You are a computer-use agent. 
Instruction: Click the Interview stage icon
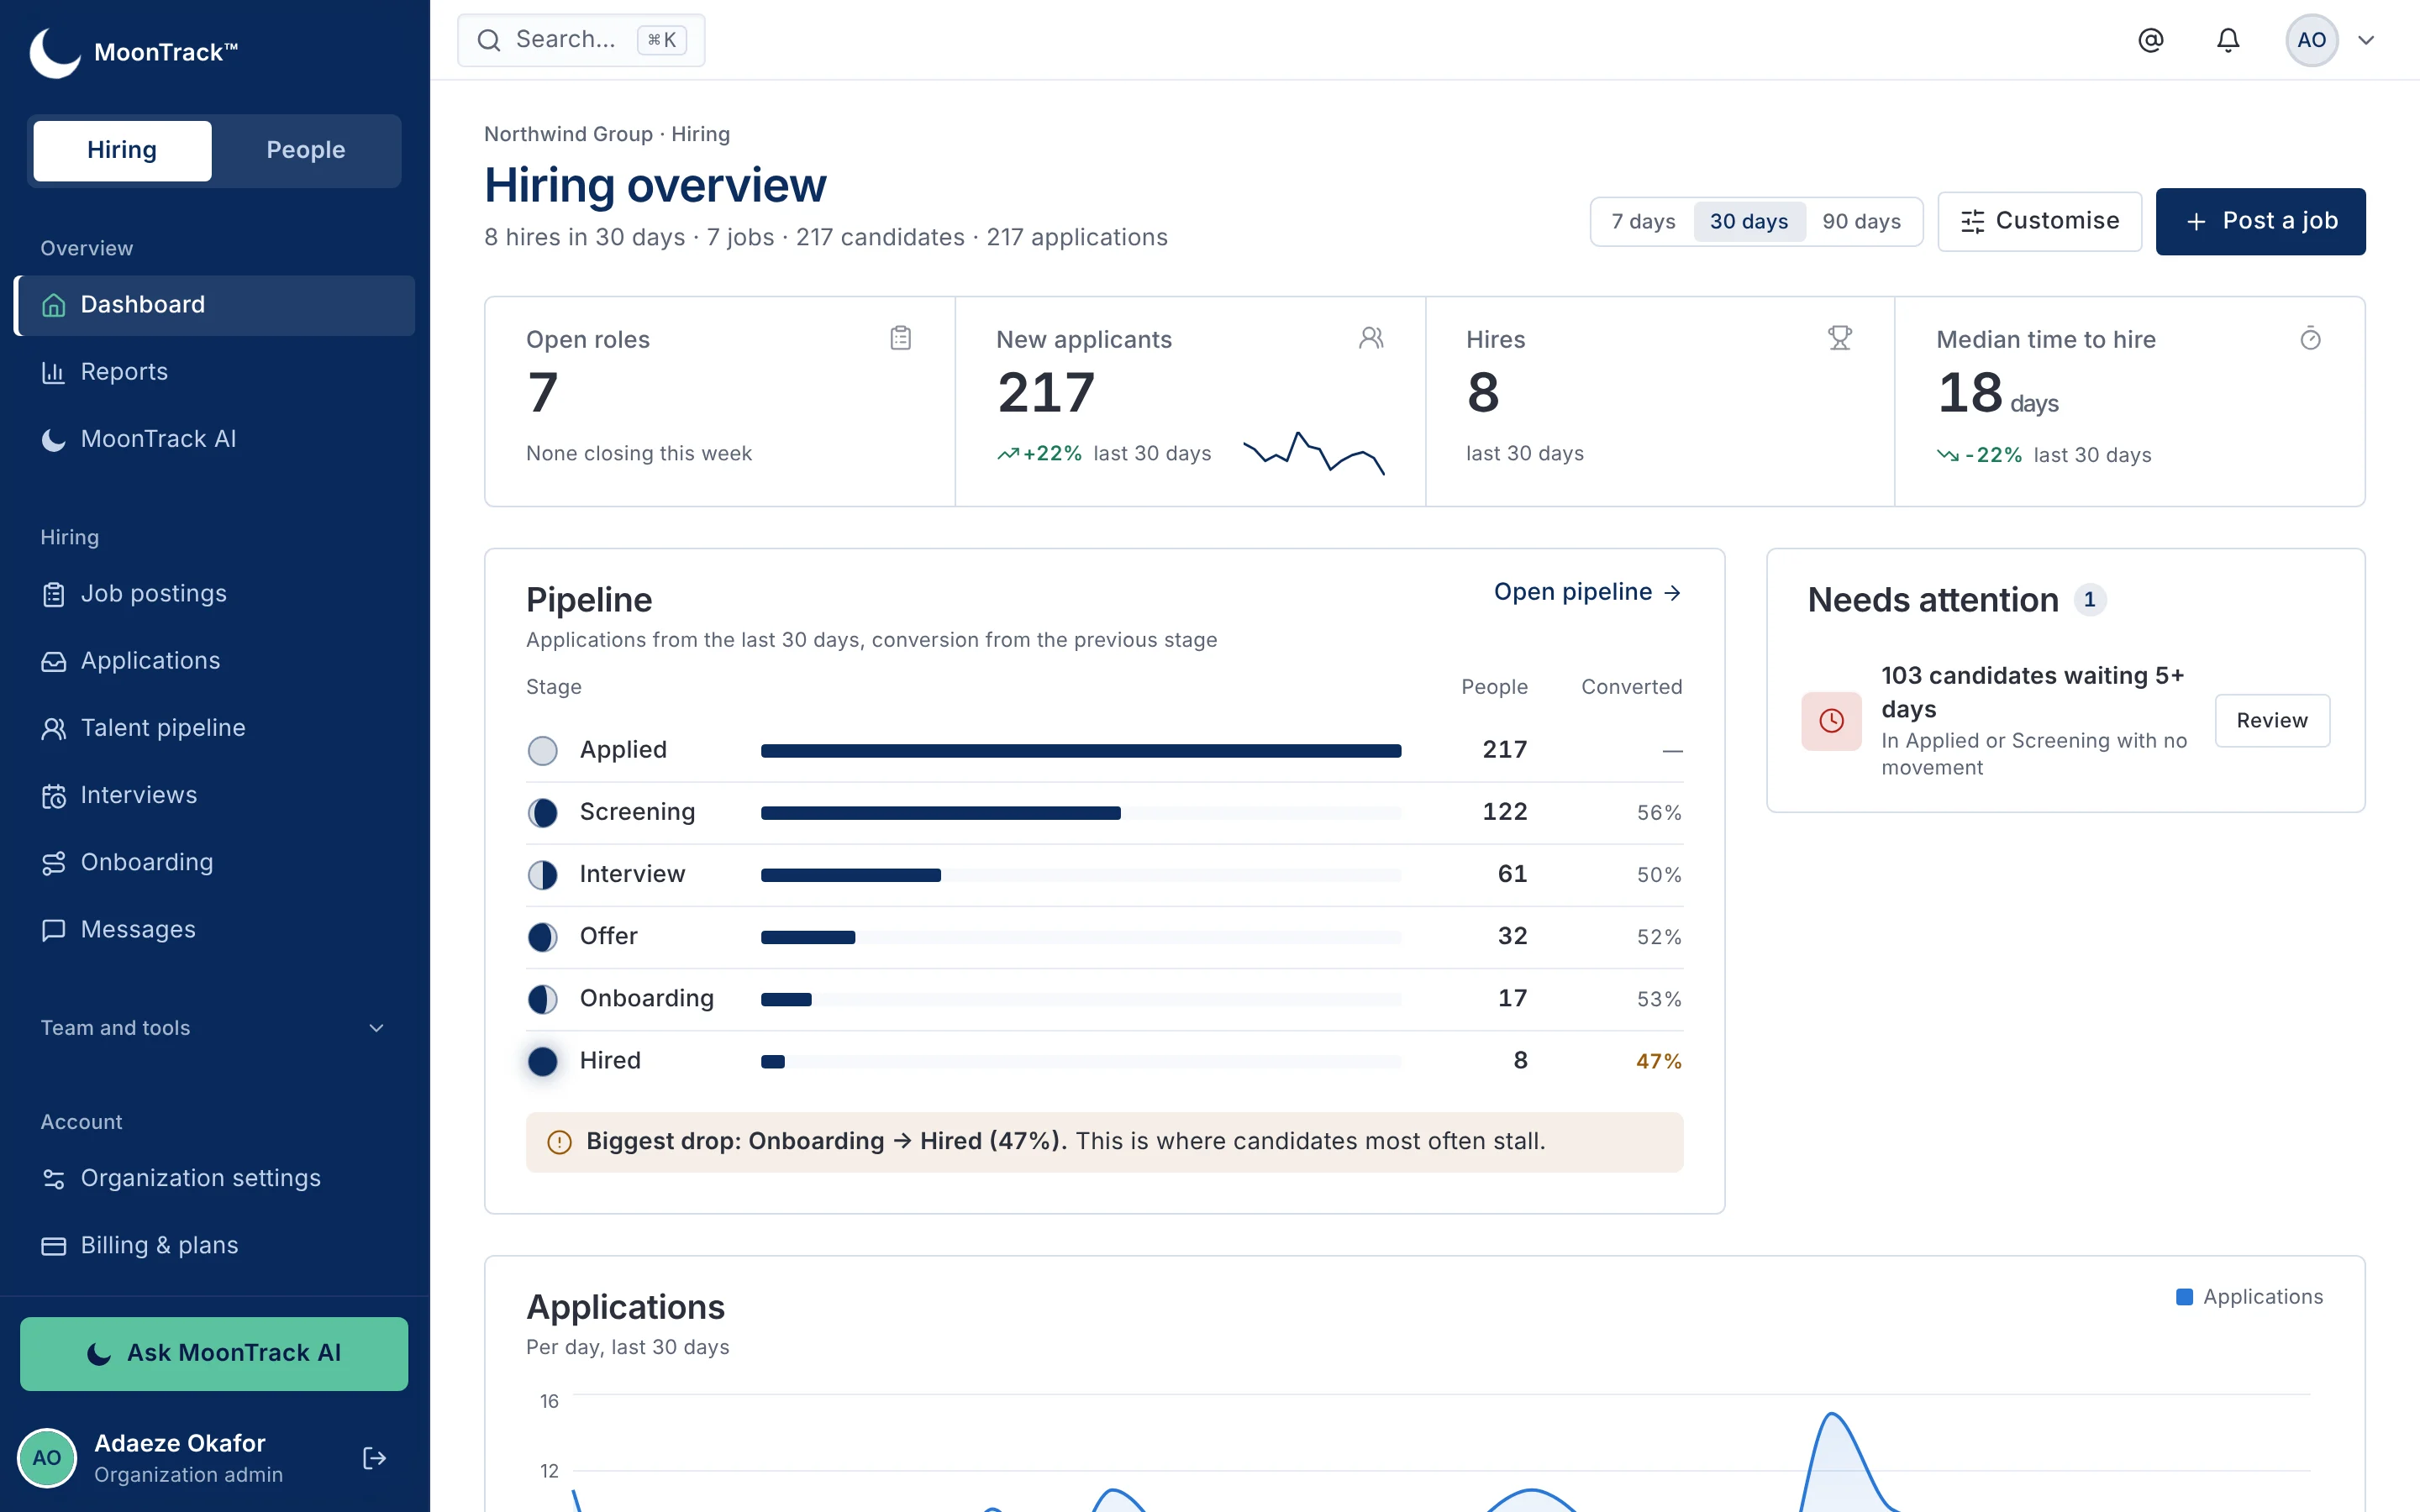click(x=542, y=875)
